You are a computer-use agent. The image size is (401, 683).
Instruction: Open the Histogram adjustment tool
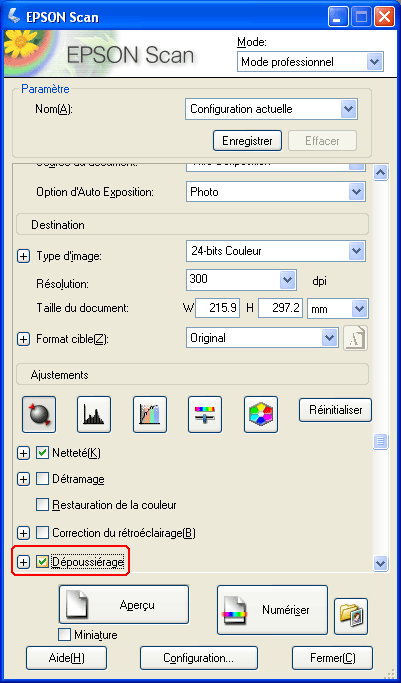94,414
